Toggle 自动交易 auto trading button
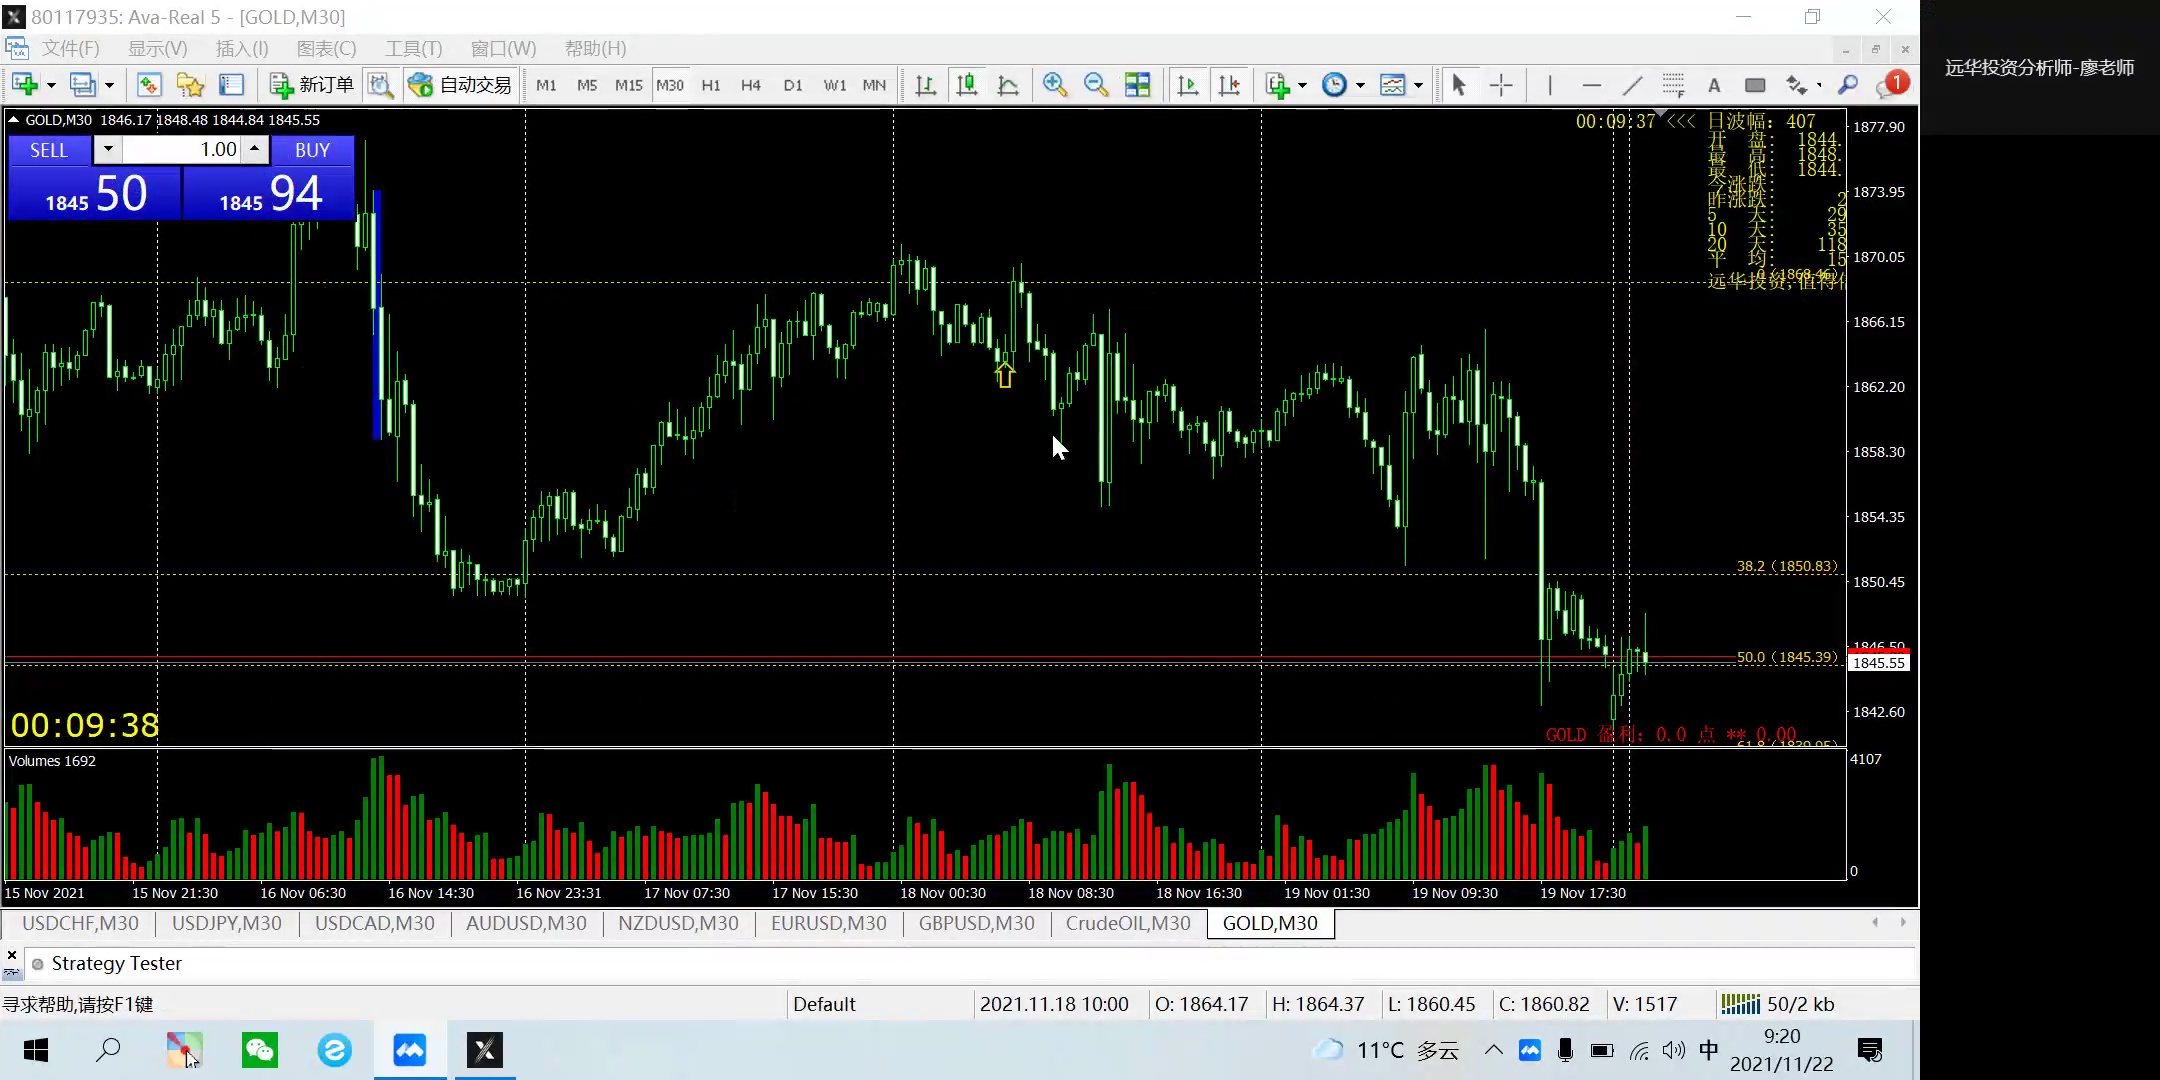2160x1080 pixels. coord(461,85)
